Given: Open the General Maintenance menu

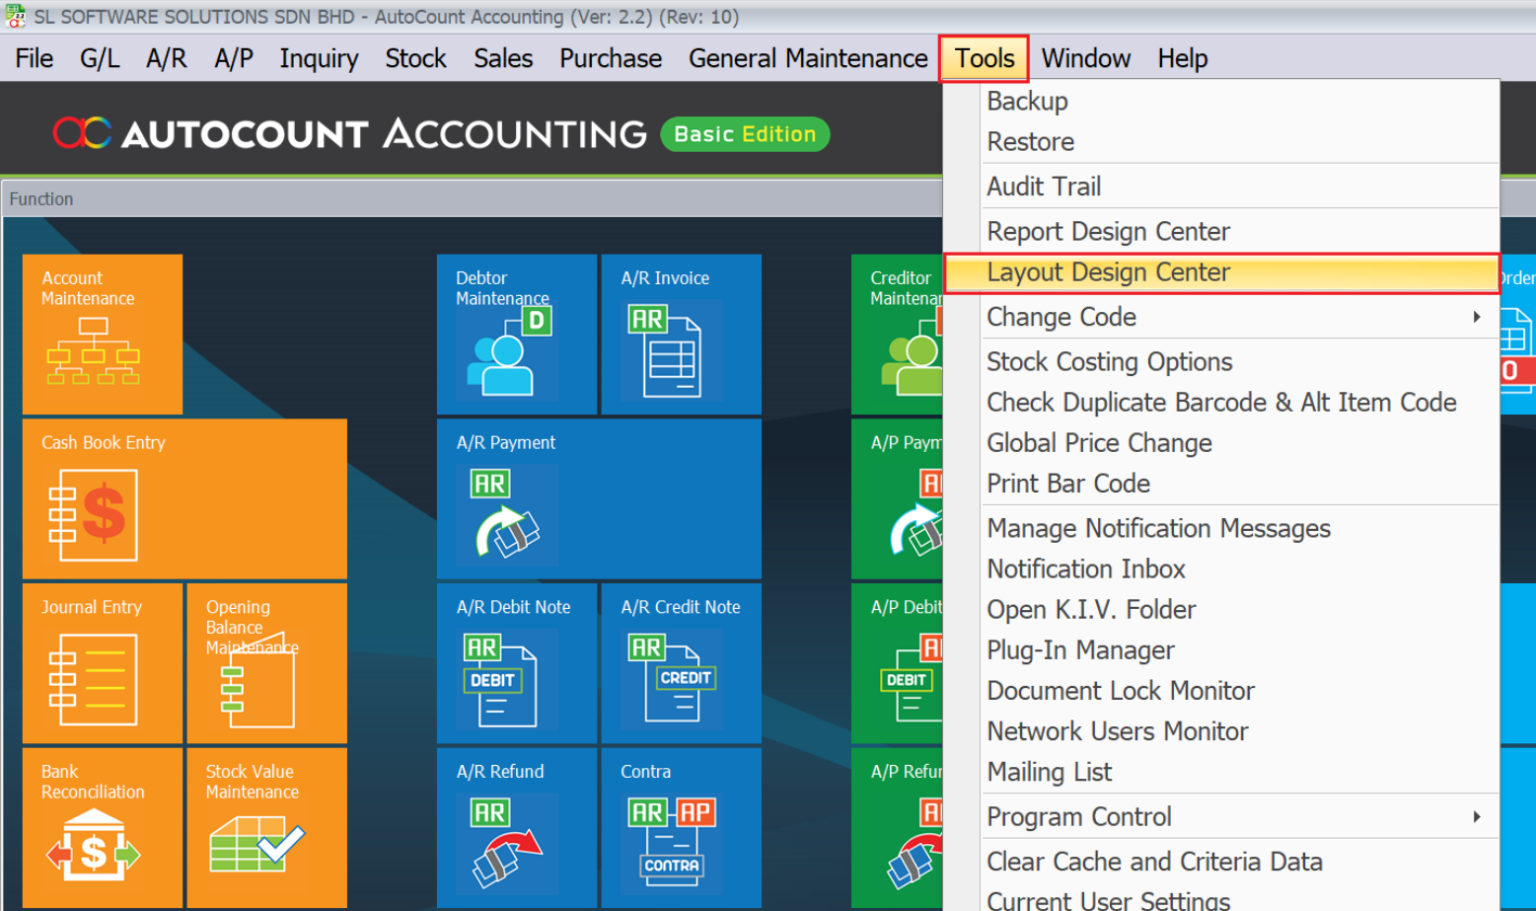Looking at the screenshot, I should (x=808, y=58).
